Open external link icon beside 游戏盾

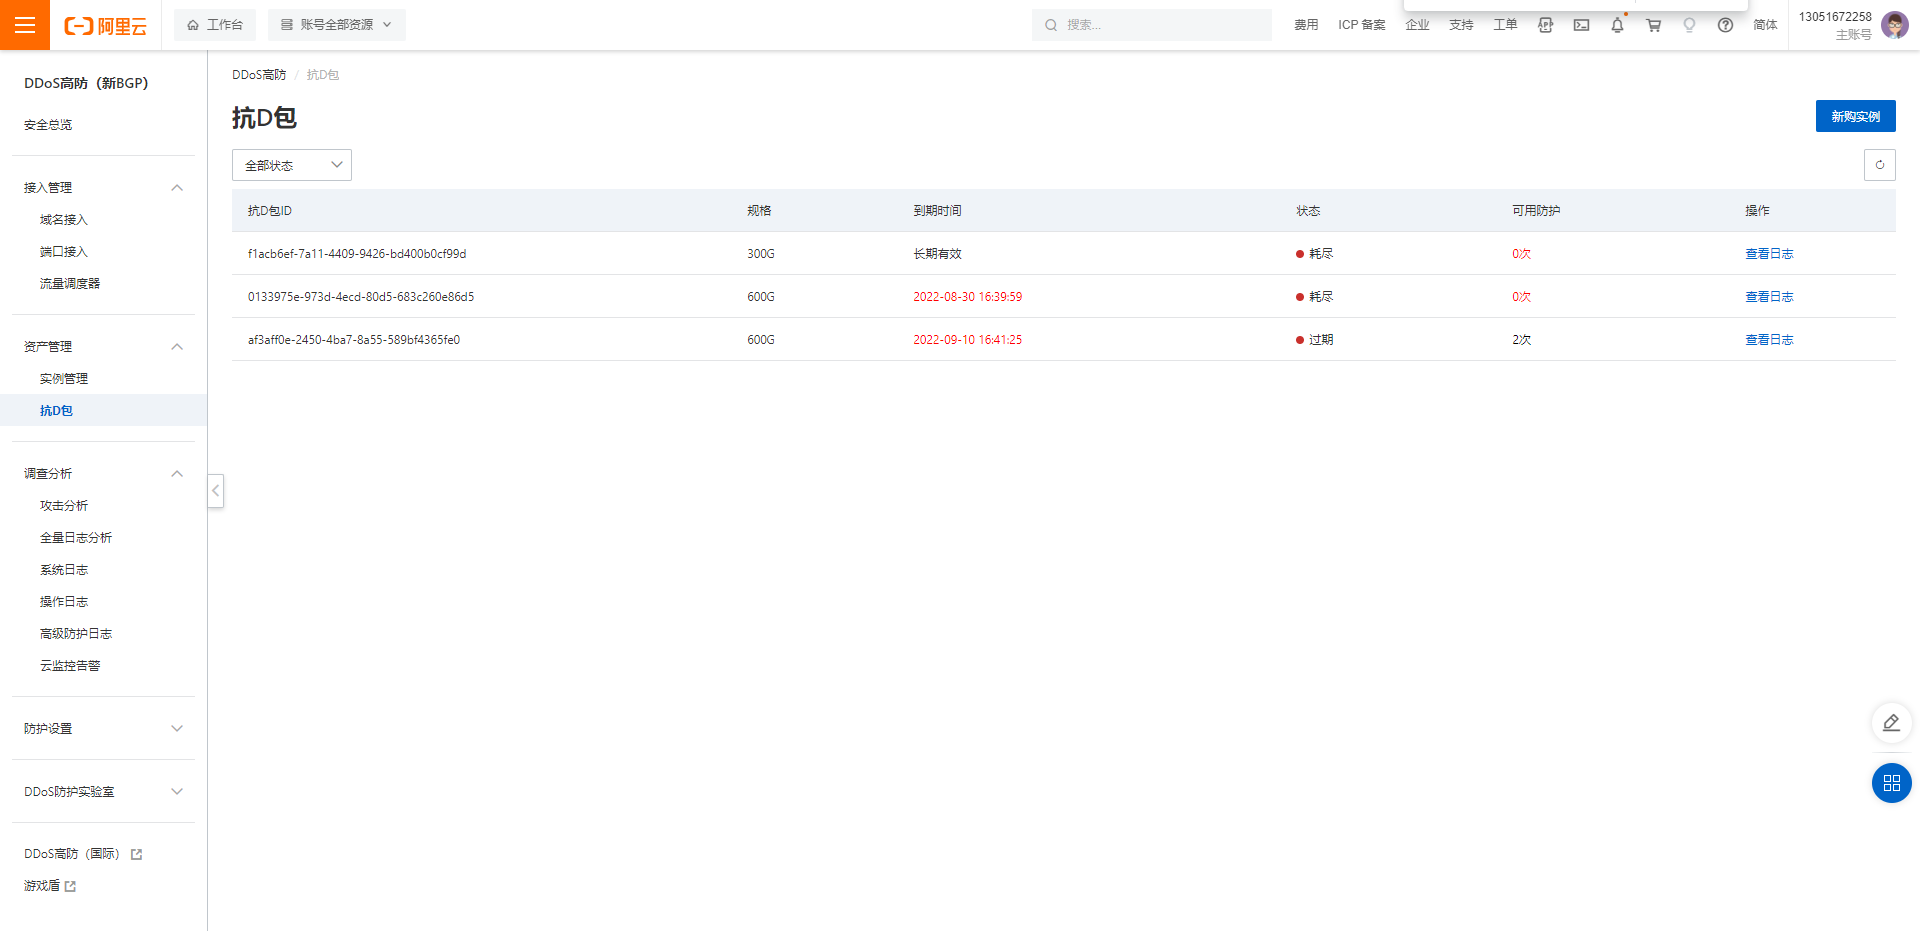tap(70, 886)
